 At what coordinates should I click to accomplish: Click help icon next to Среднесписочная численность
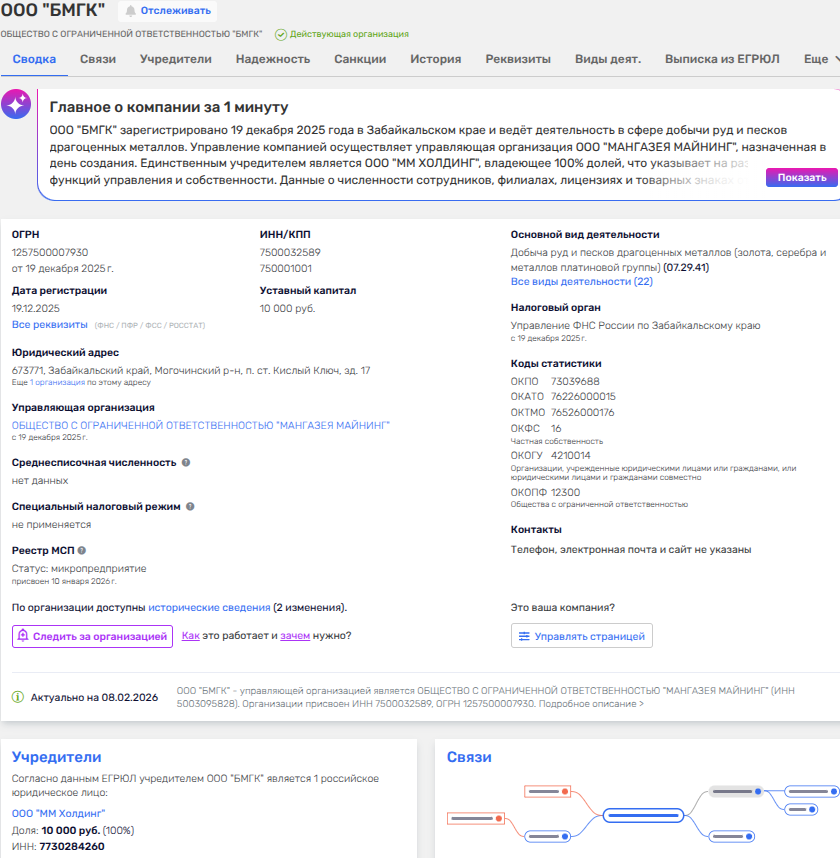pos(186,463)
